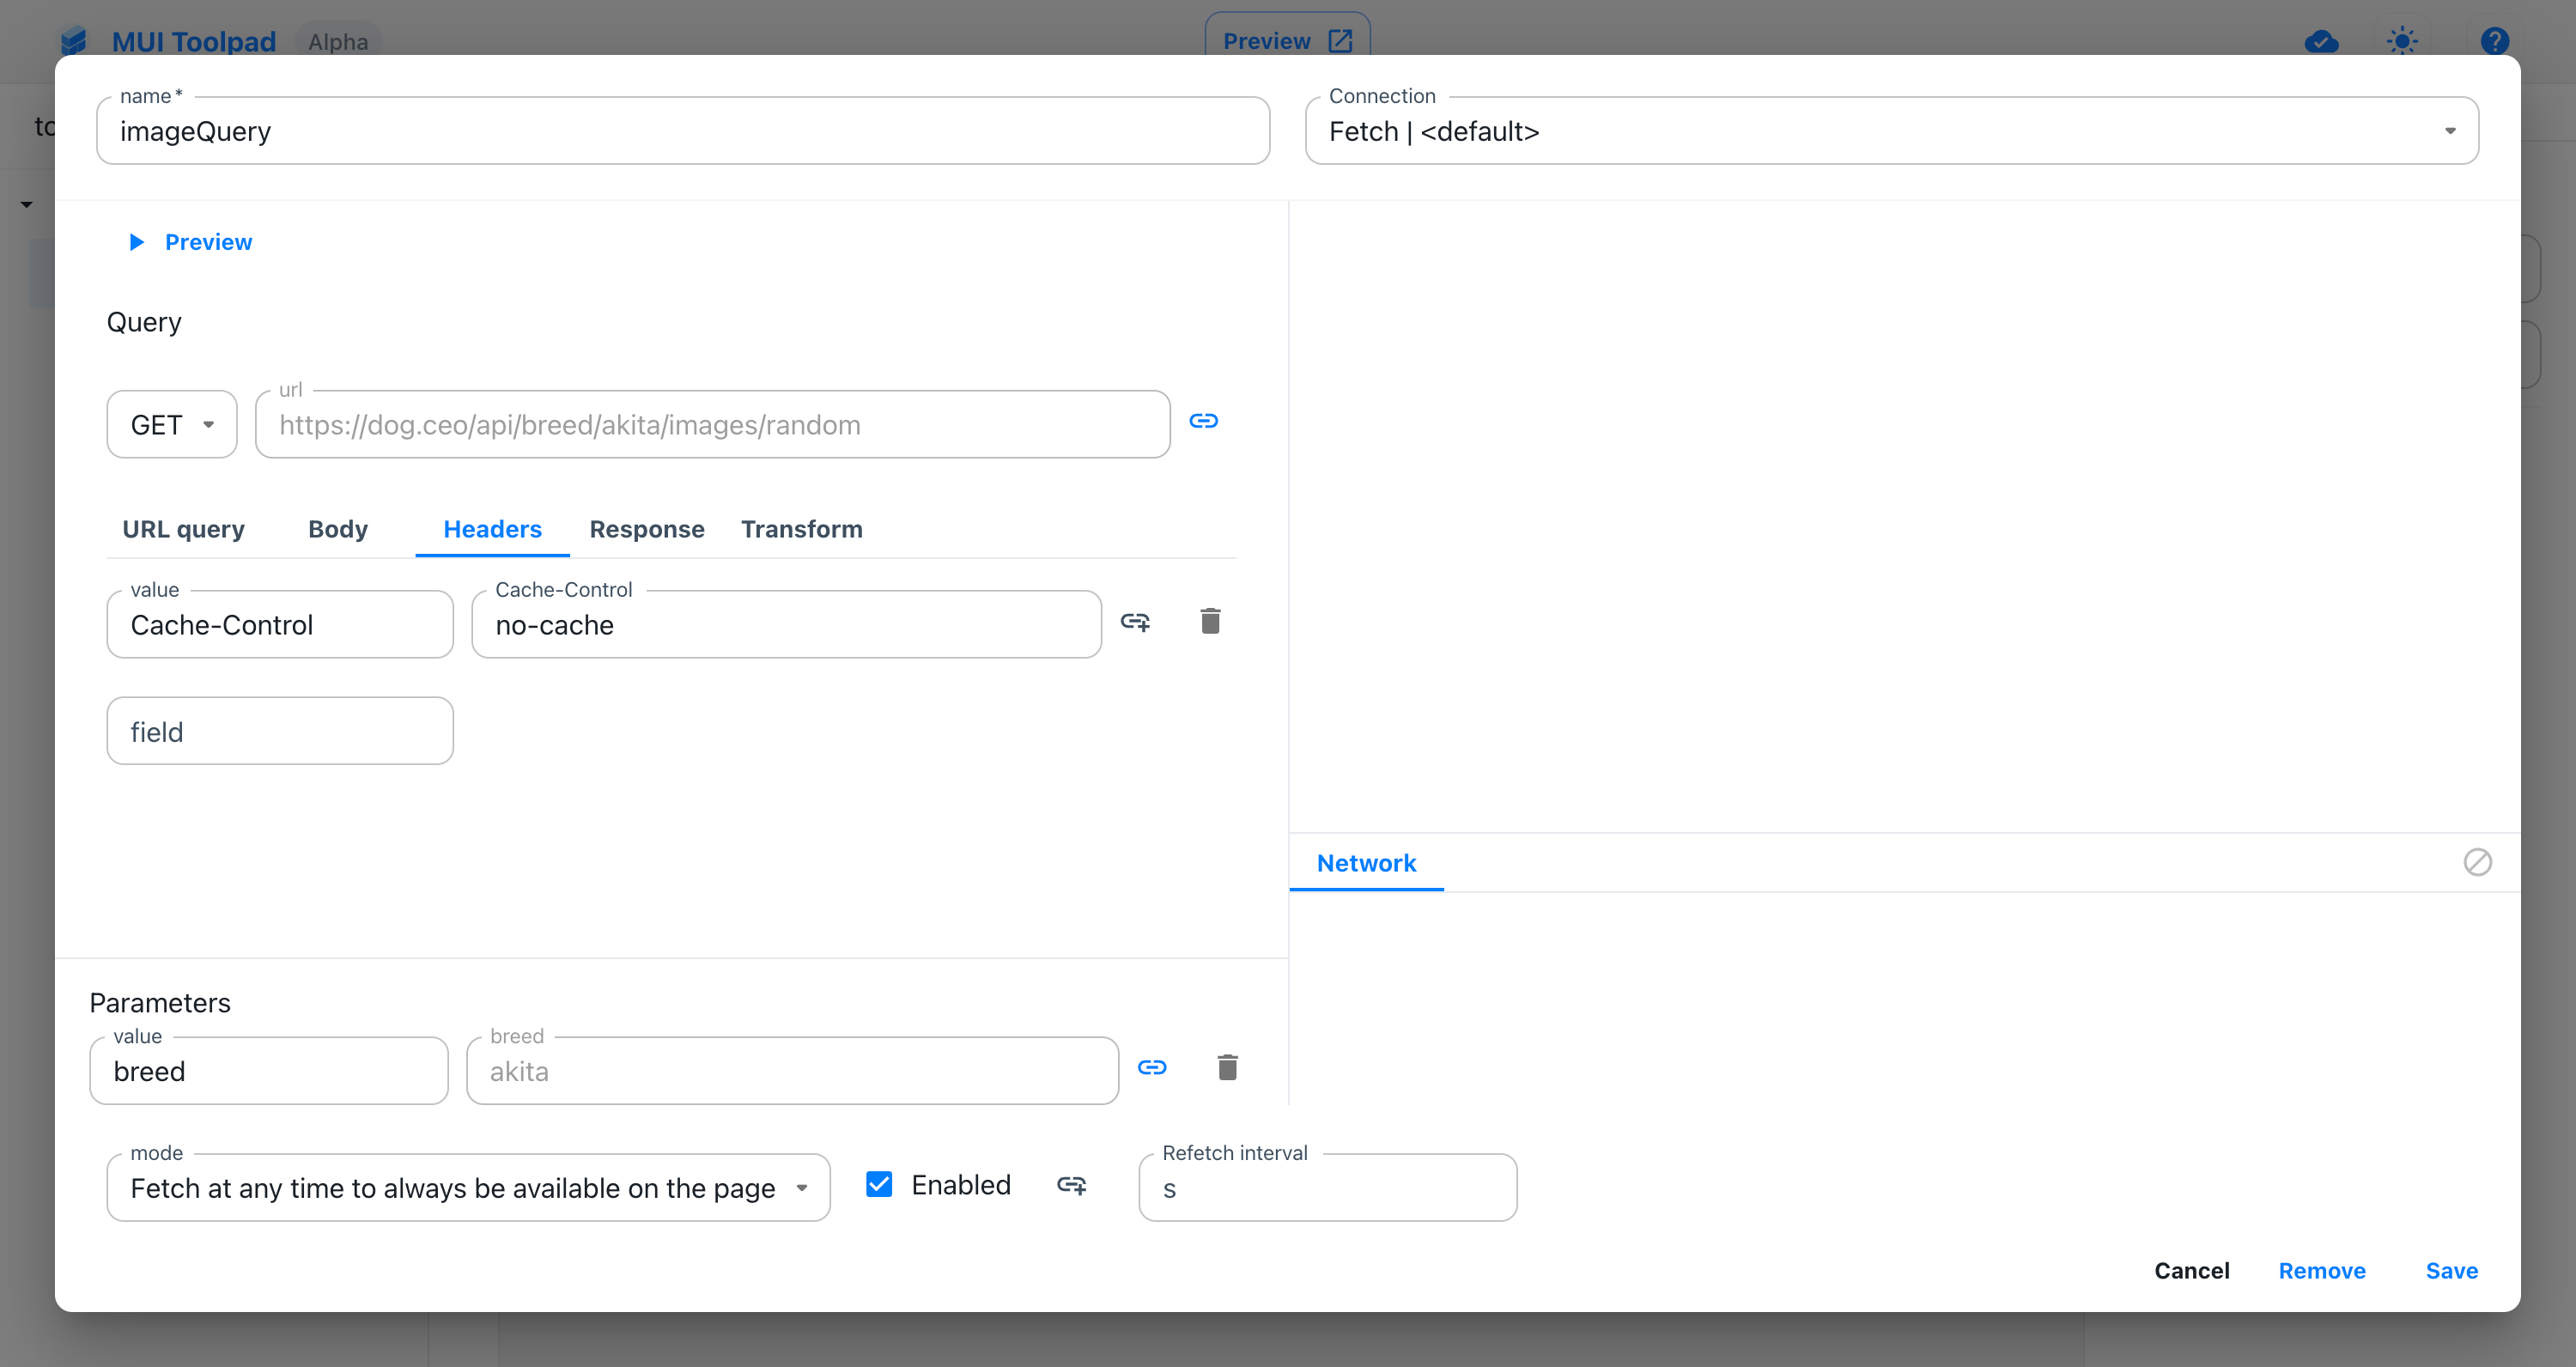Click the Remove button
2576x1367 pixels.
tap(2322, 1270)
